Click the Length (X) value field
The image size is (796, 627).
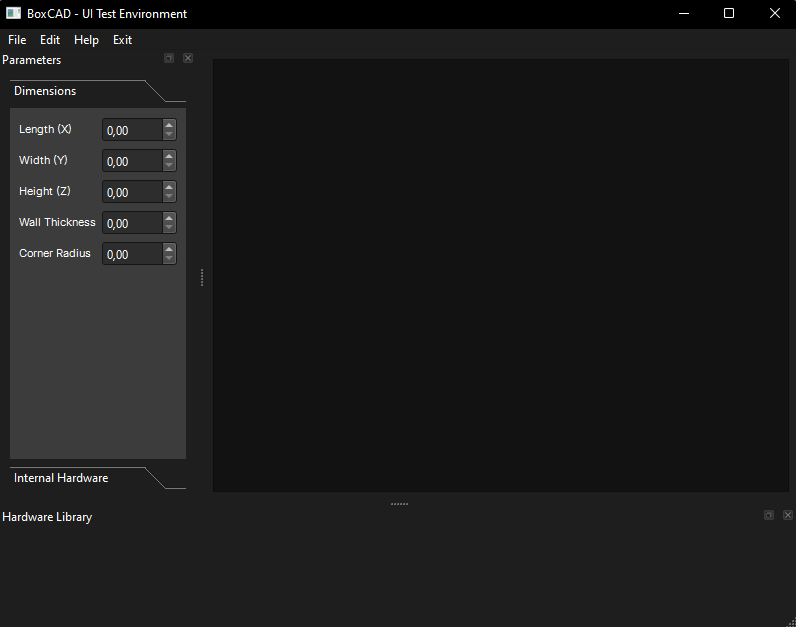132,130
